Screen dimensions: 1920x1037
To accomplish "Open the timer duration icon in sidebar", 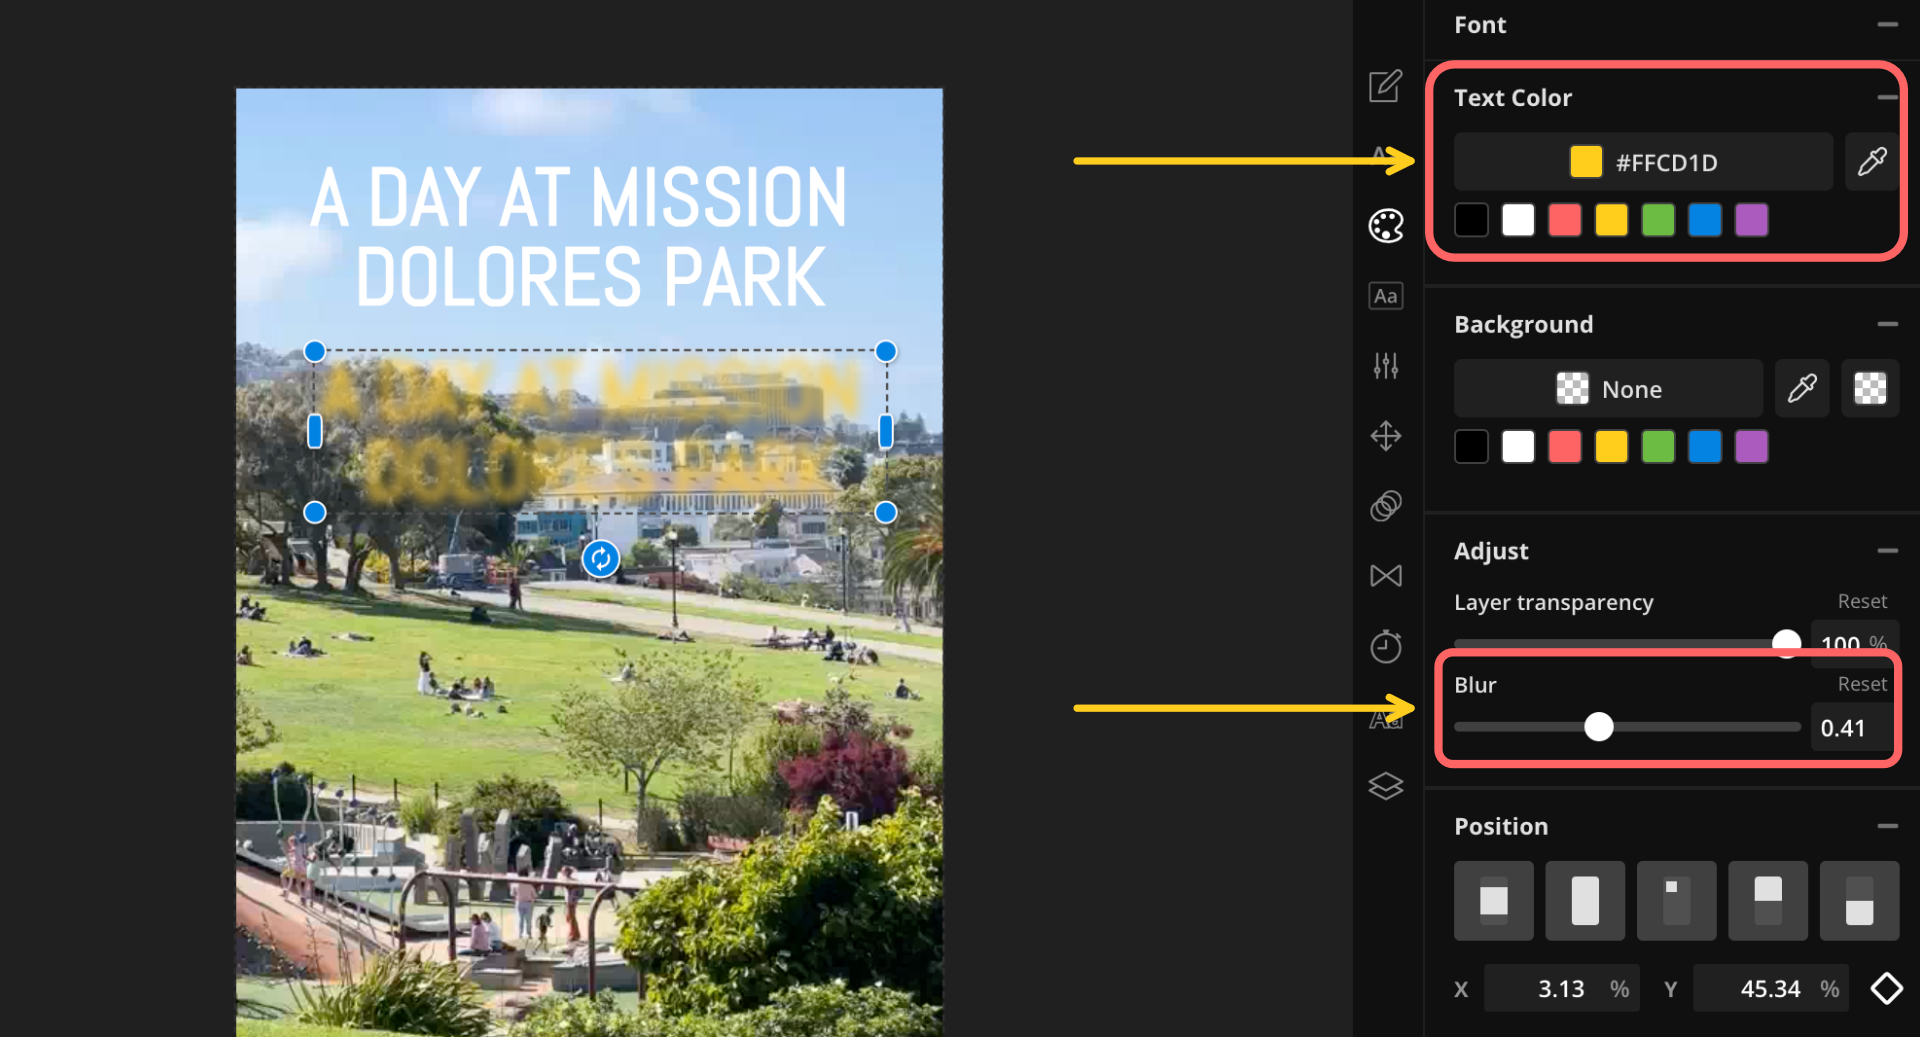I will (1386, 646).
